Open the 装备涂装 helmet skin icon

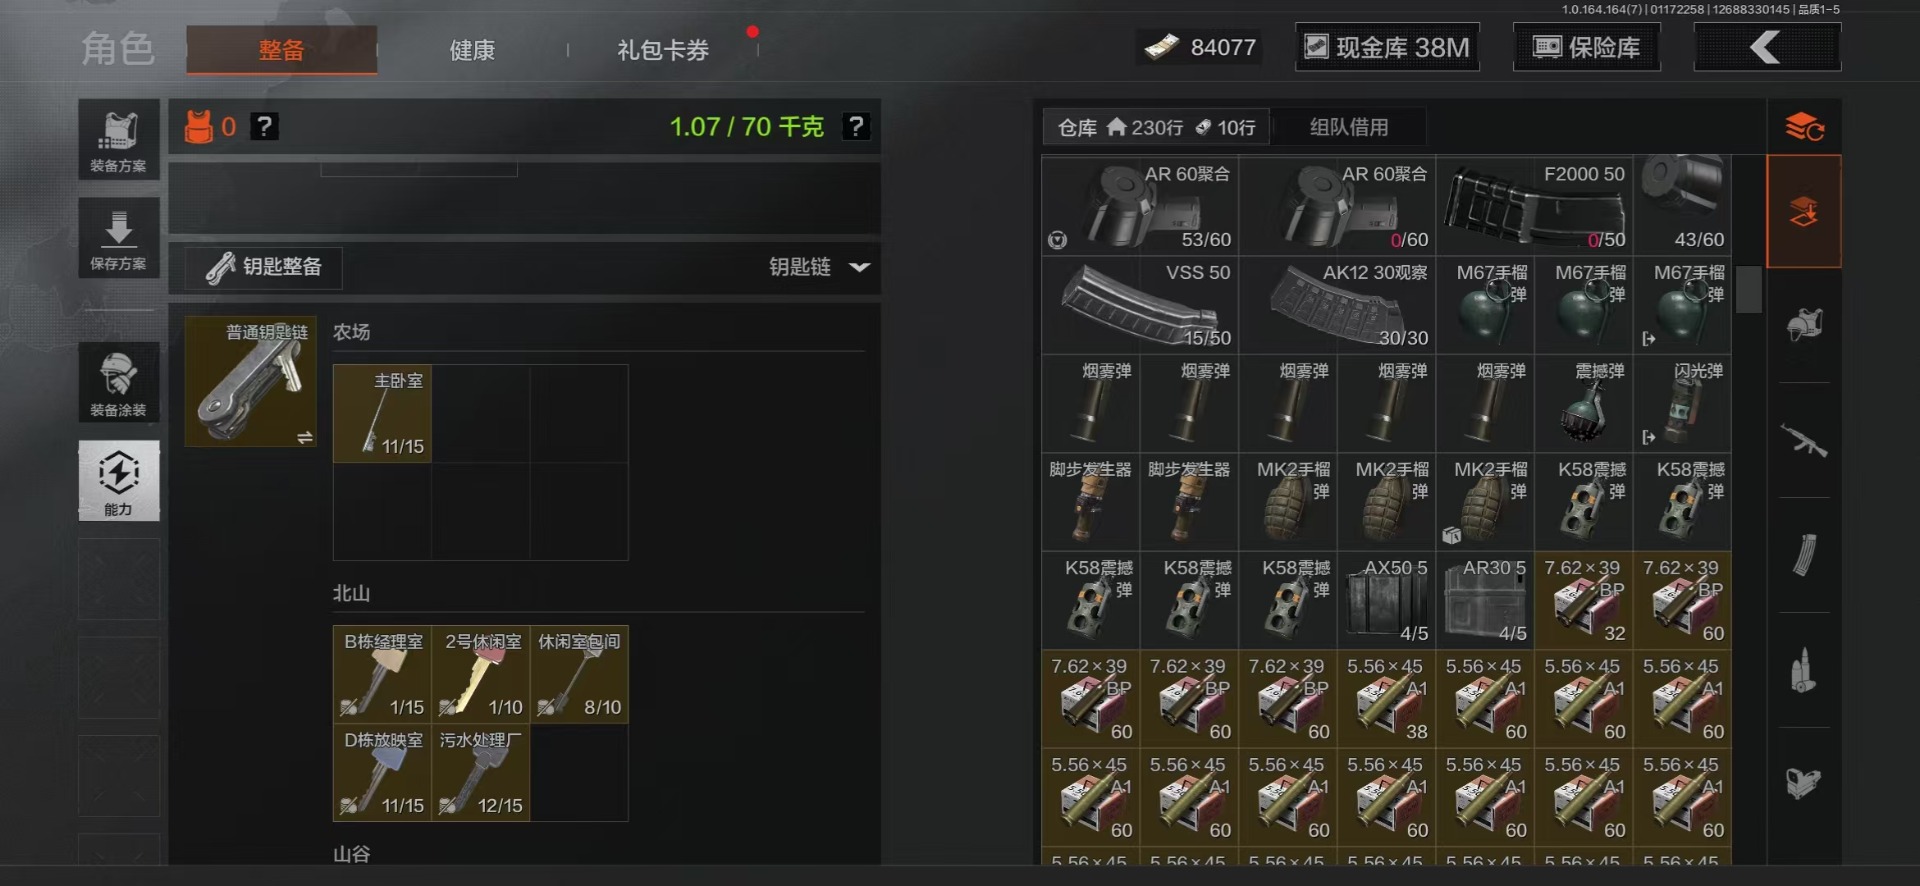tap(119, 383)
